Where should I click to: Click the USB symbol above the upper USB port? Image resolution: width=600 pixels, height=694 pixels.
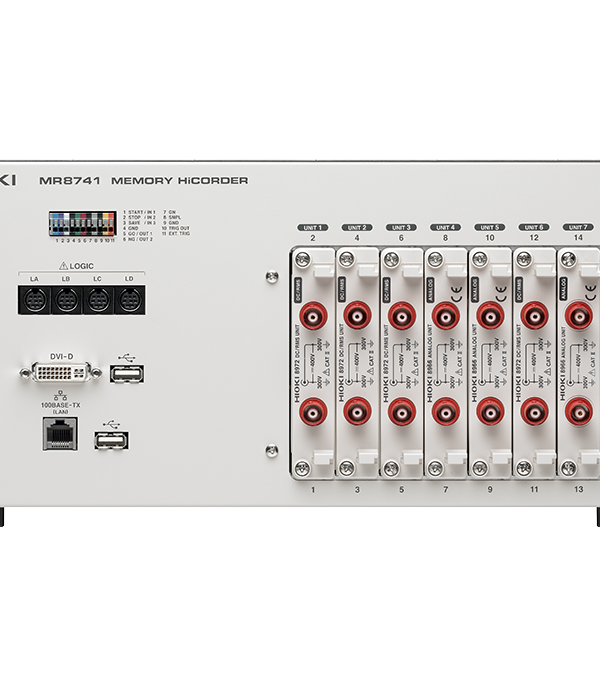[x=127, y=357]
